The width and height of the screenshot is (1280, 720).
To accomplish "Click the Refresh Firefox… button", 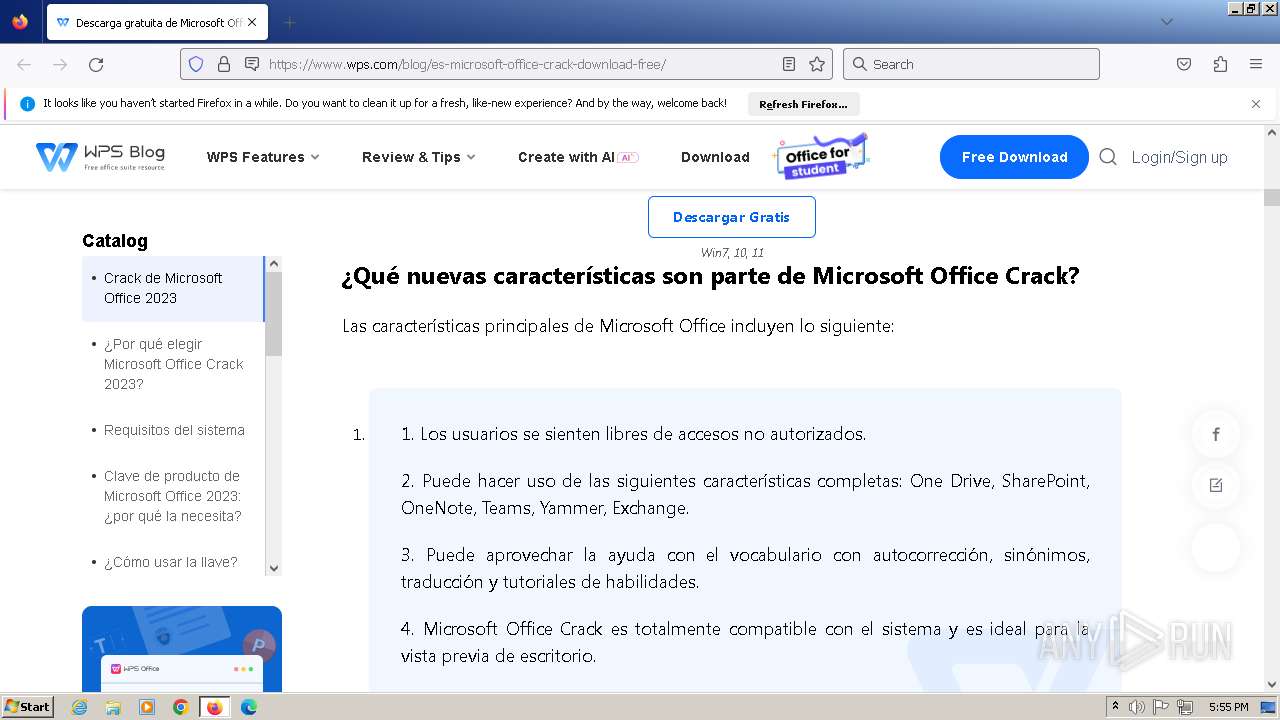I will pyautogui.click(x=803, y=104).
